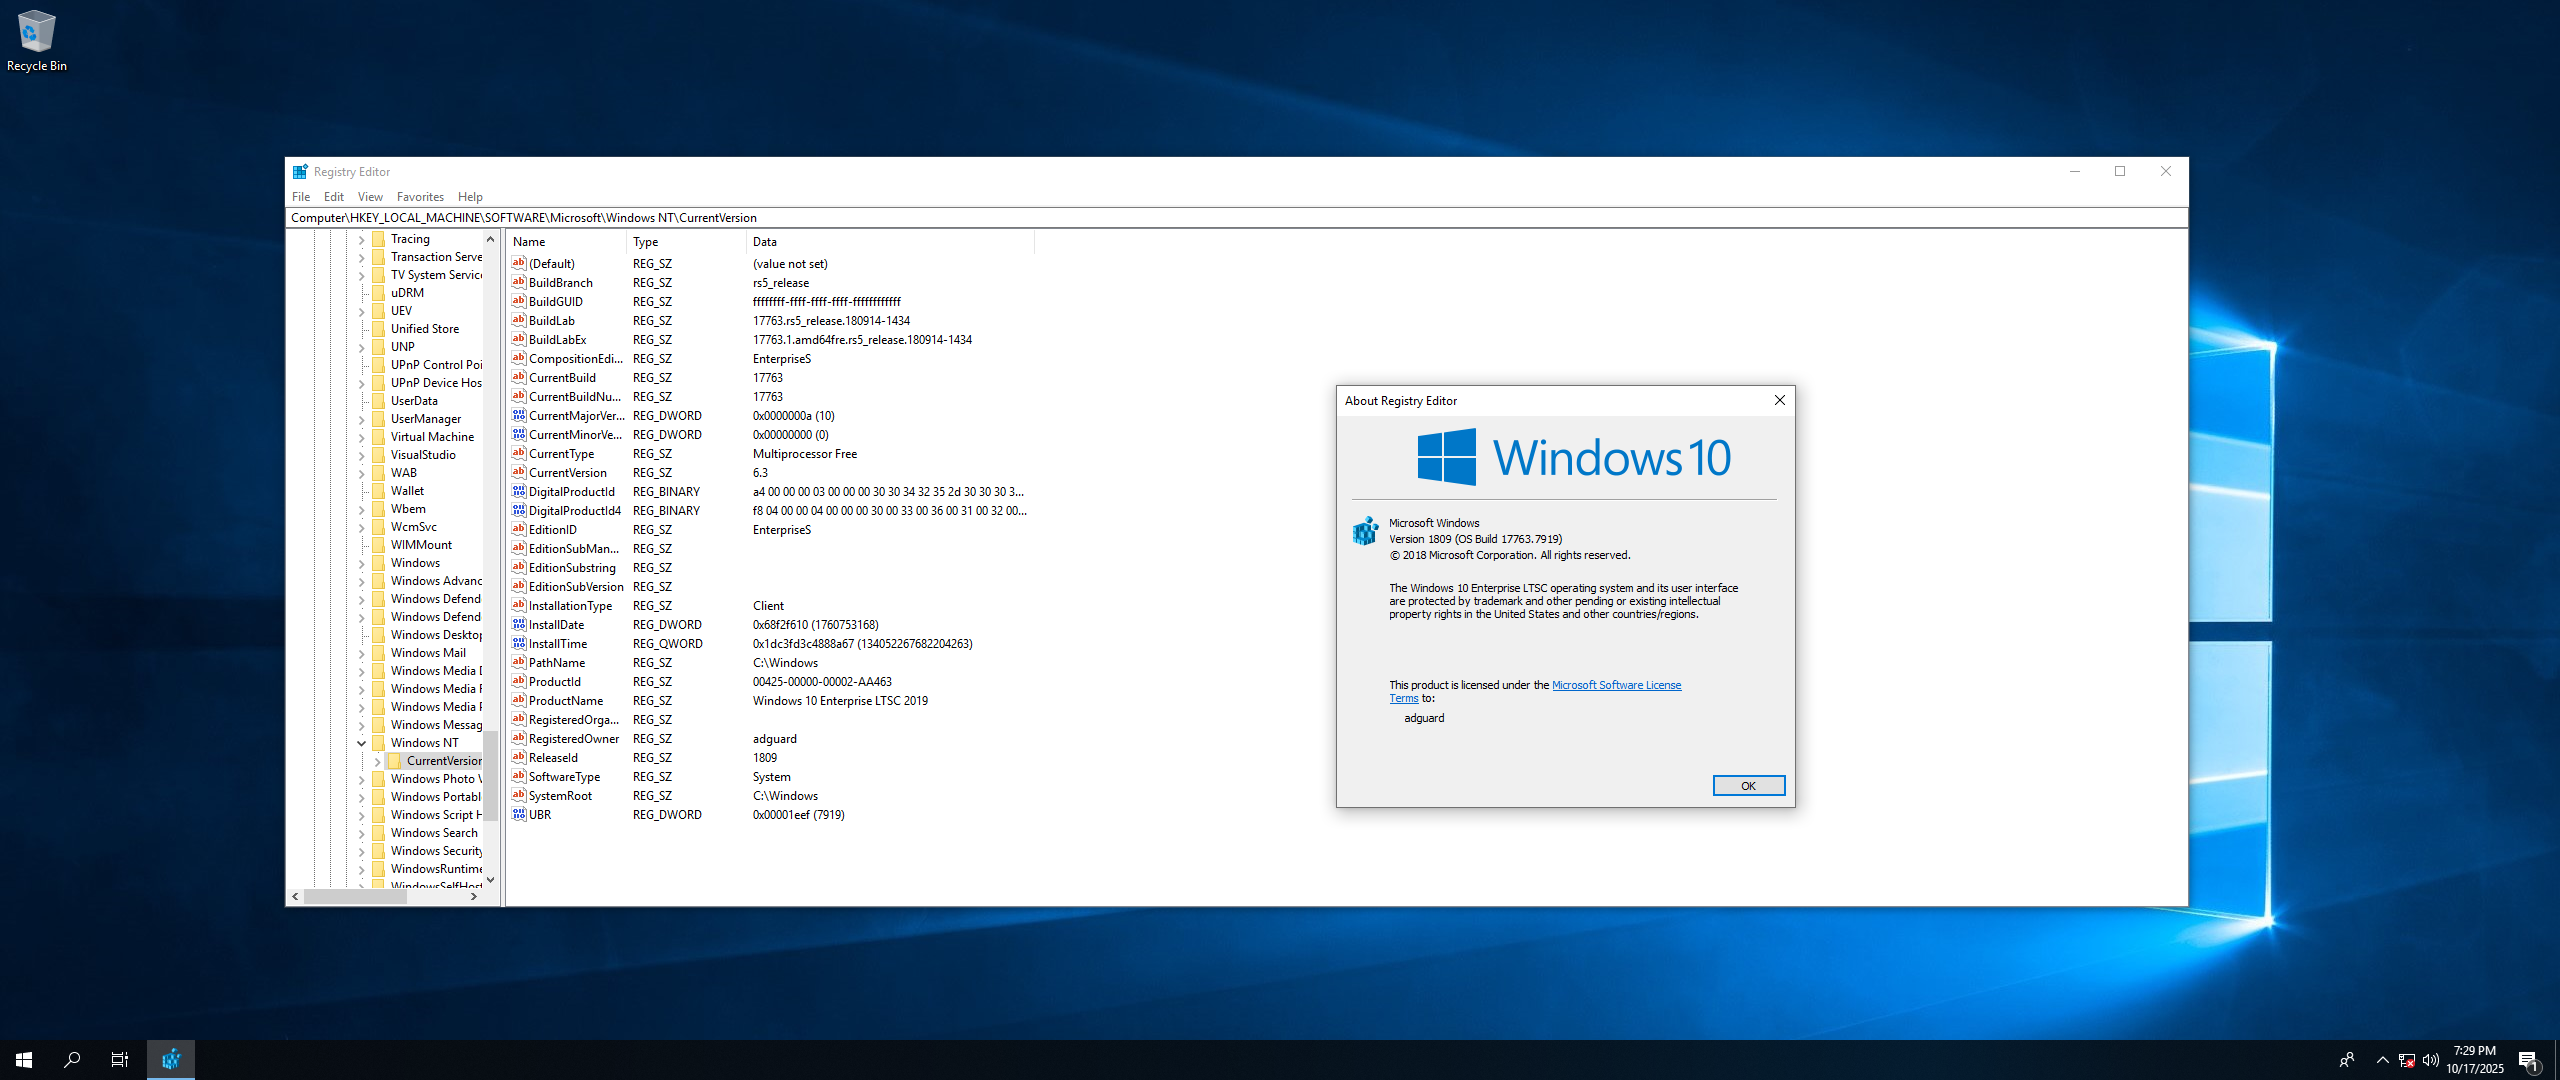Open the Edit menu
This screenshot has height=1080, width=2560.
[x=333, y=197]
